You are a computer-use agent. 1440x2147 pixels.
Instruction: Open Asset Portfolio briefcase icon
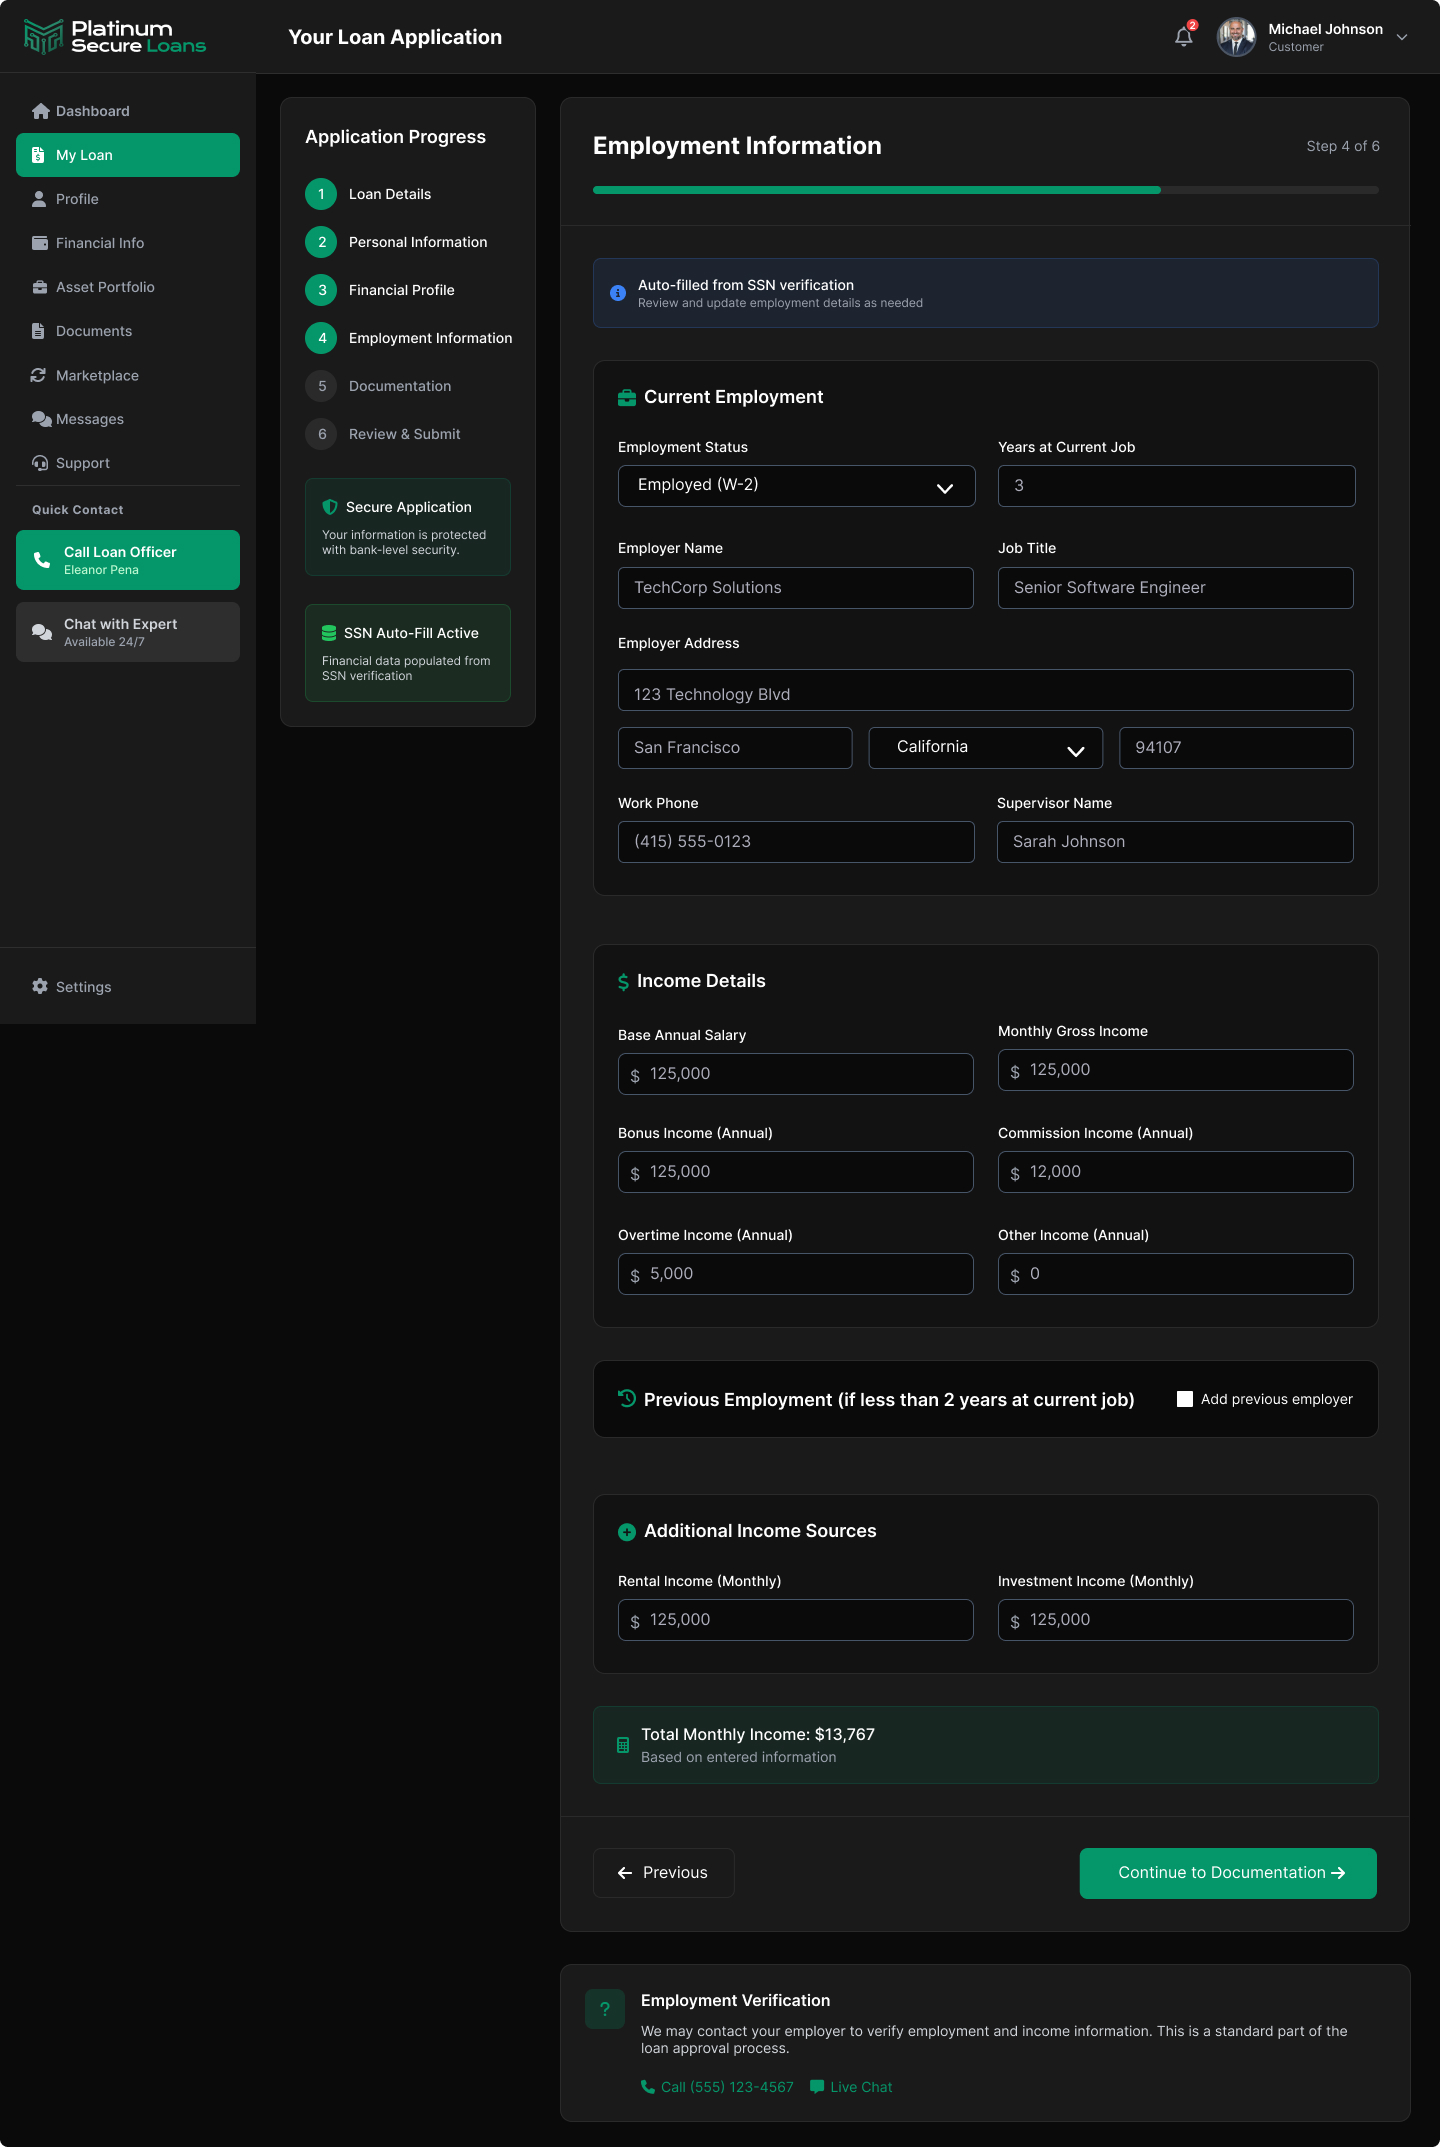pos(40,287)
